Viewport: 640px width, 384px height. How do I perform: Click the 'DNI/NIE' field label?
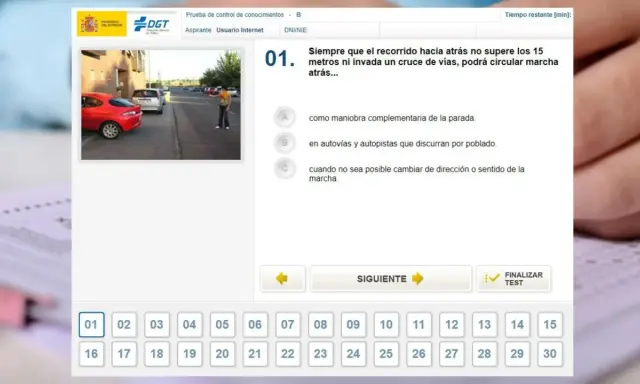click(296, 30)
